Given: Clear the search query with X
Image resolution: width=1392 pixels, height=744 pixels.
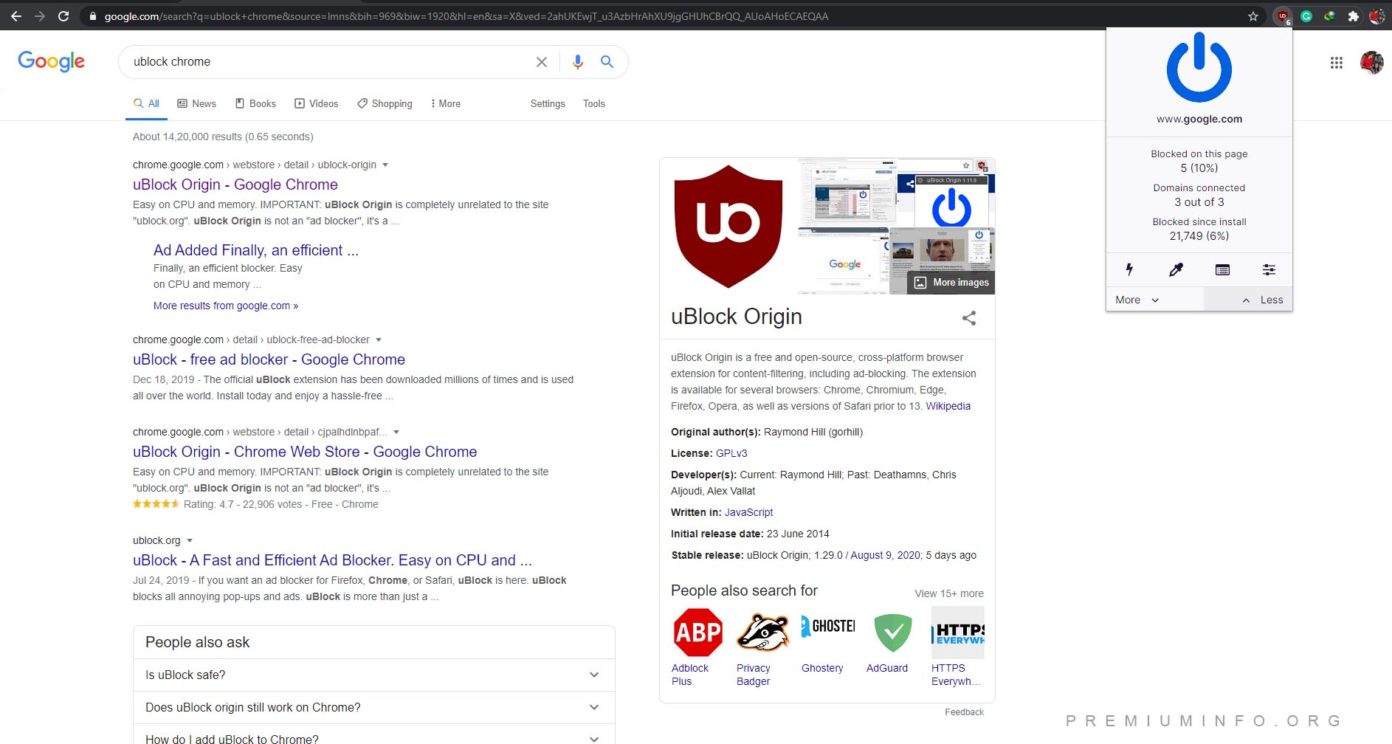Looking at the screenshot, I should pyautogui.click(x=541, y=62).
